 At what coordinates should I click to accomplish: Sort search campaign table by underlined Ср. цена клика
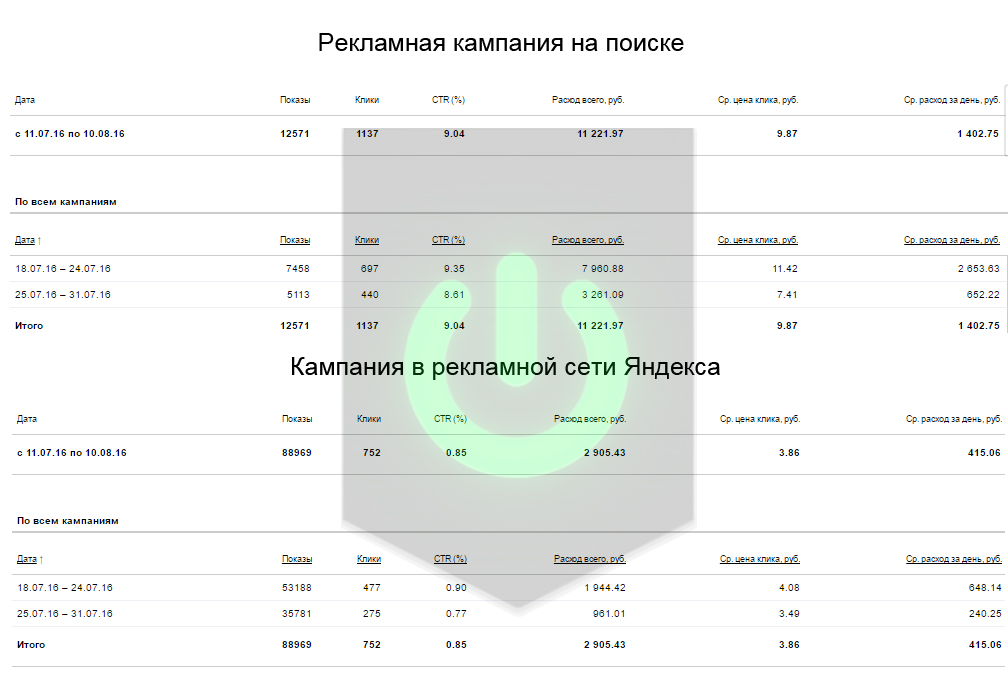(x=758, y=240)
